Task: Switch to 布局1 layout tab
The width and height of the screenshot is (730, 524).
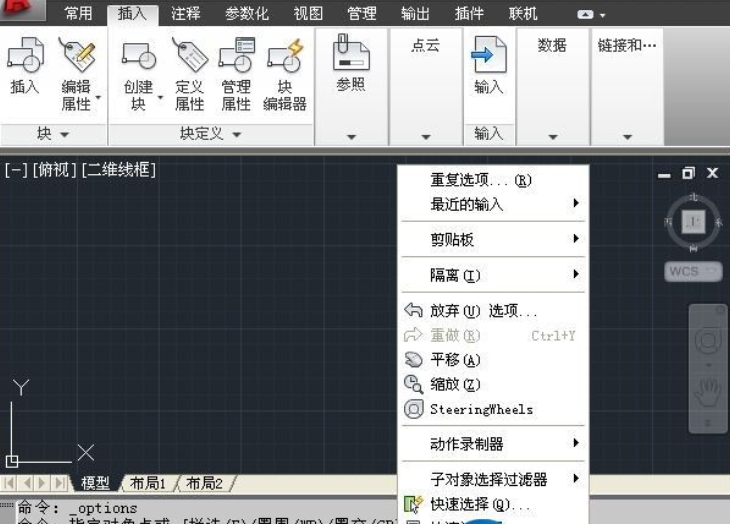Action: (148, 483)
